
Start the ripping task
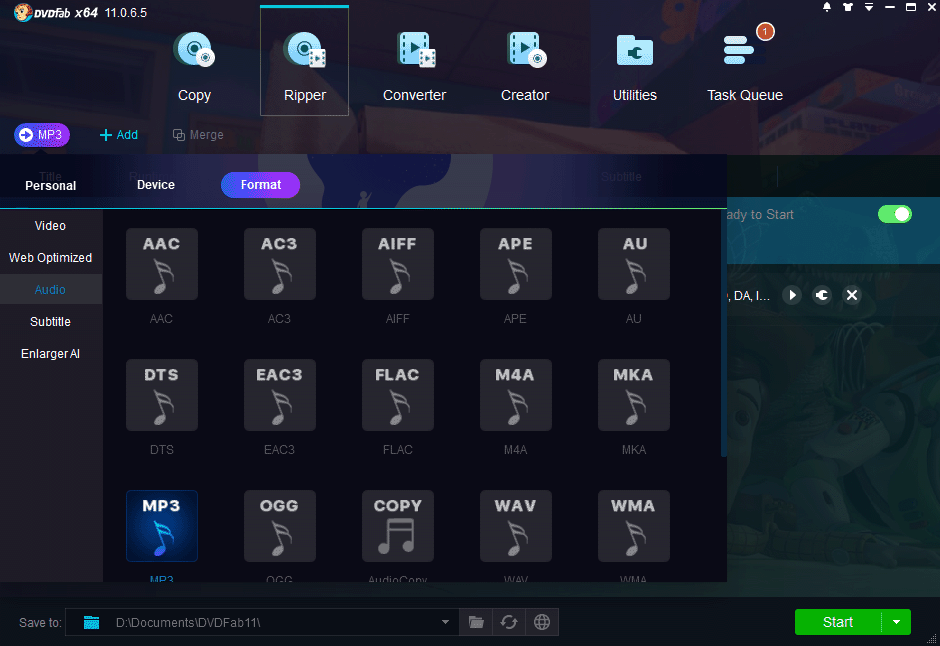point(838,622)
